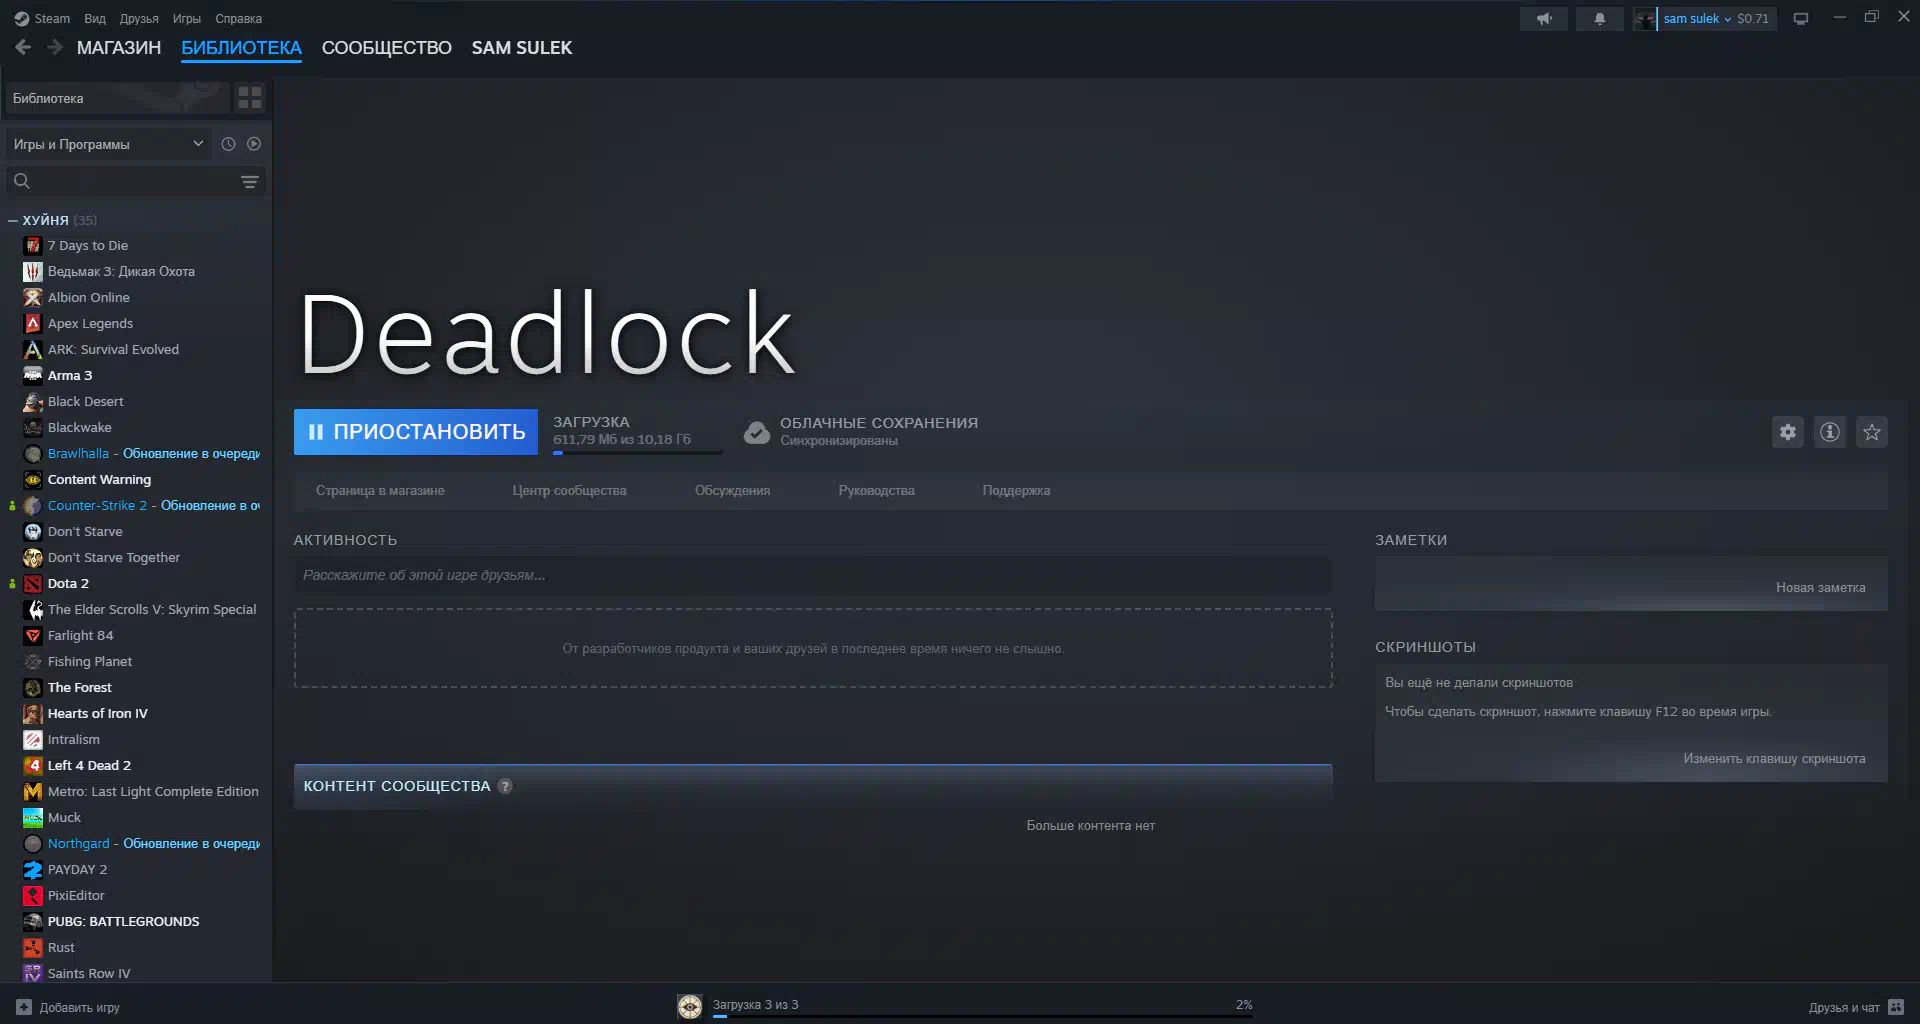The image size is (1920, 1024).
Task: Open the friends and chat icon
Action: point(1896,1007)
